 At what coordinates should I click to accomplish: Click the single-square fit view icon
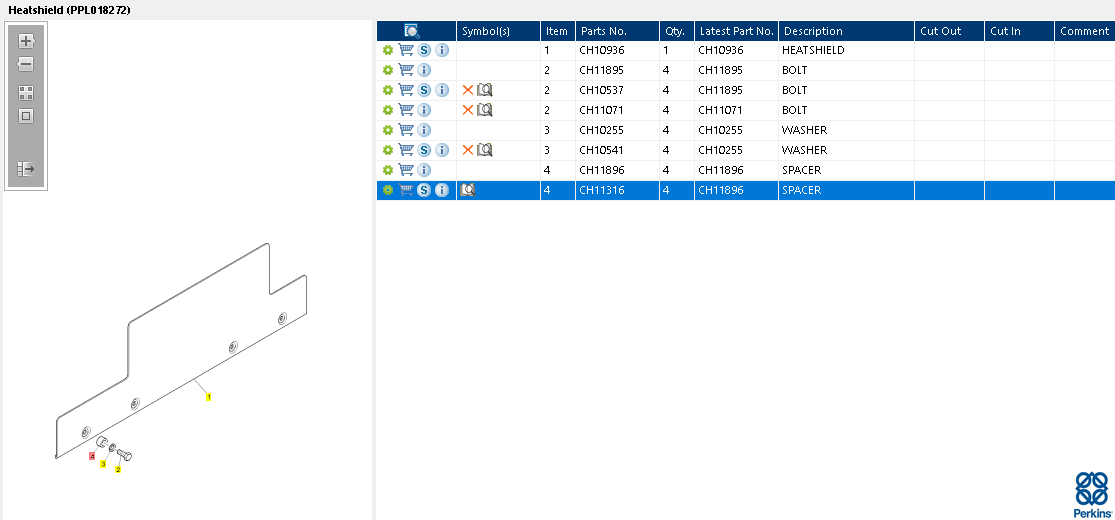point(26,116)
